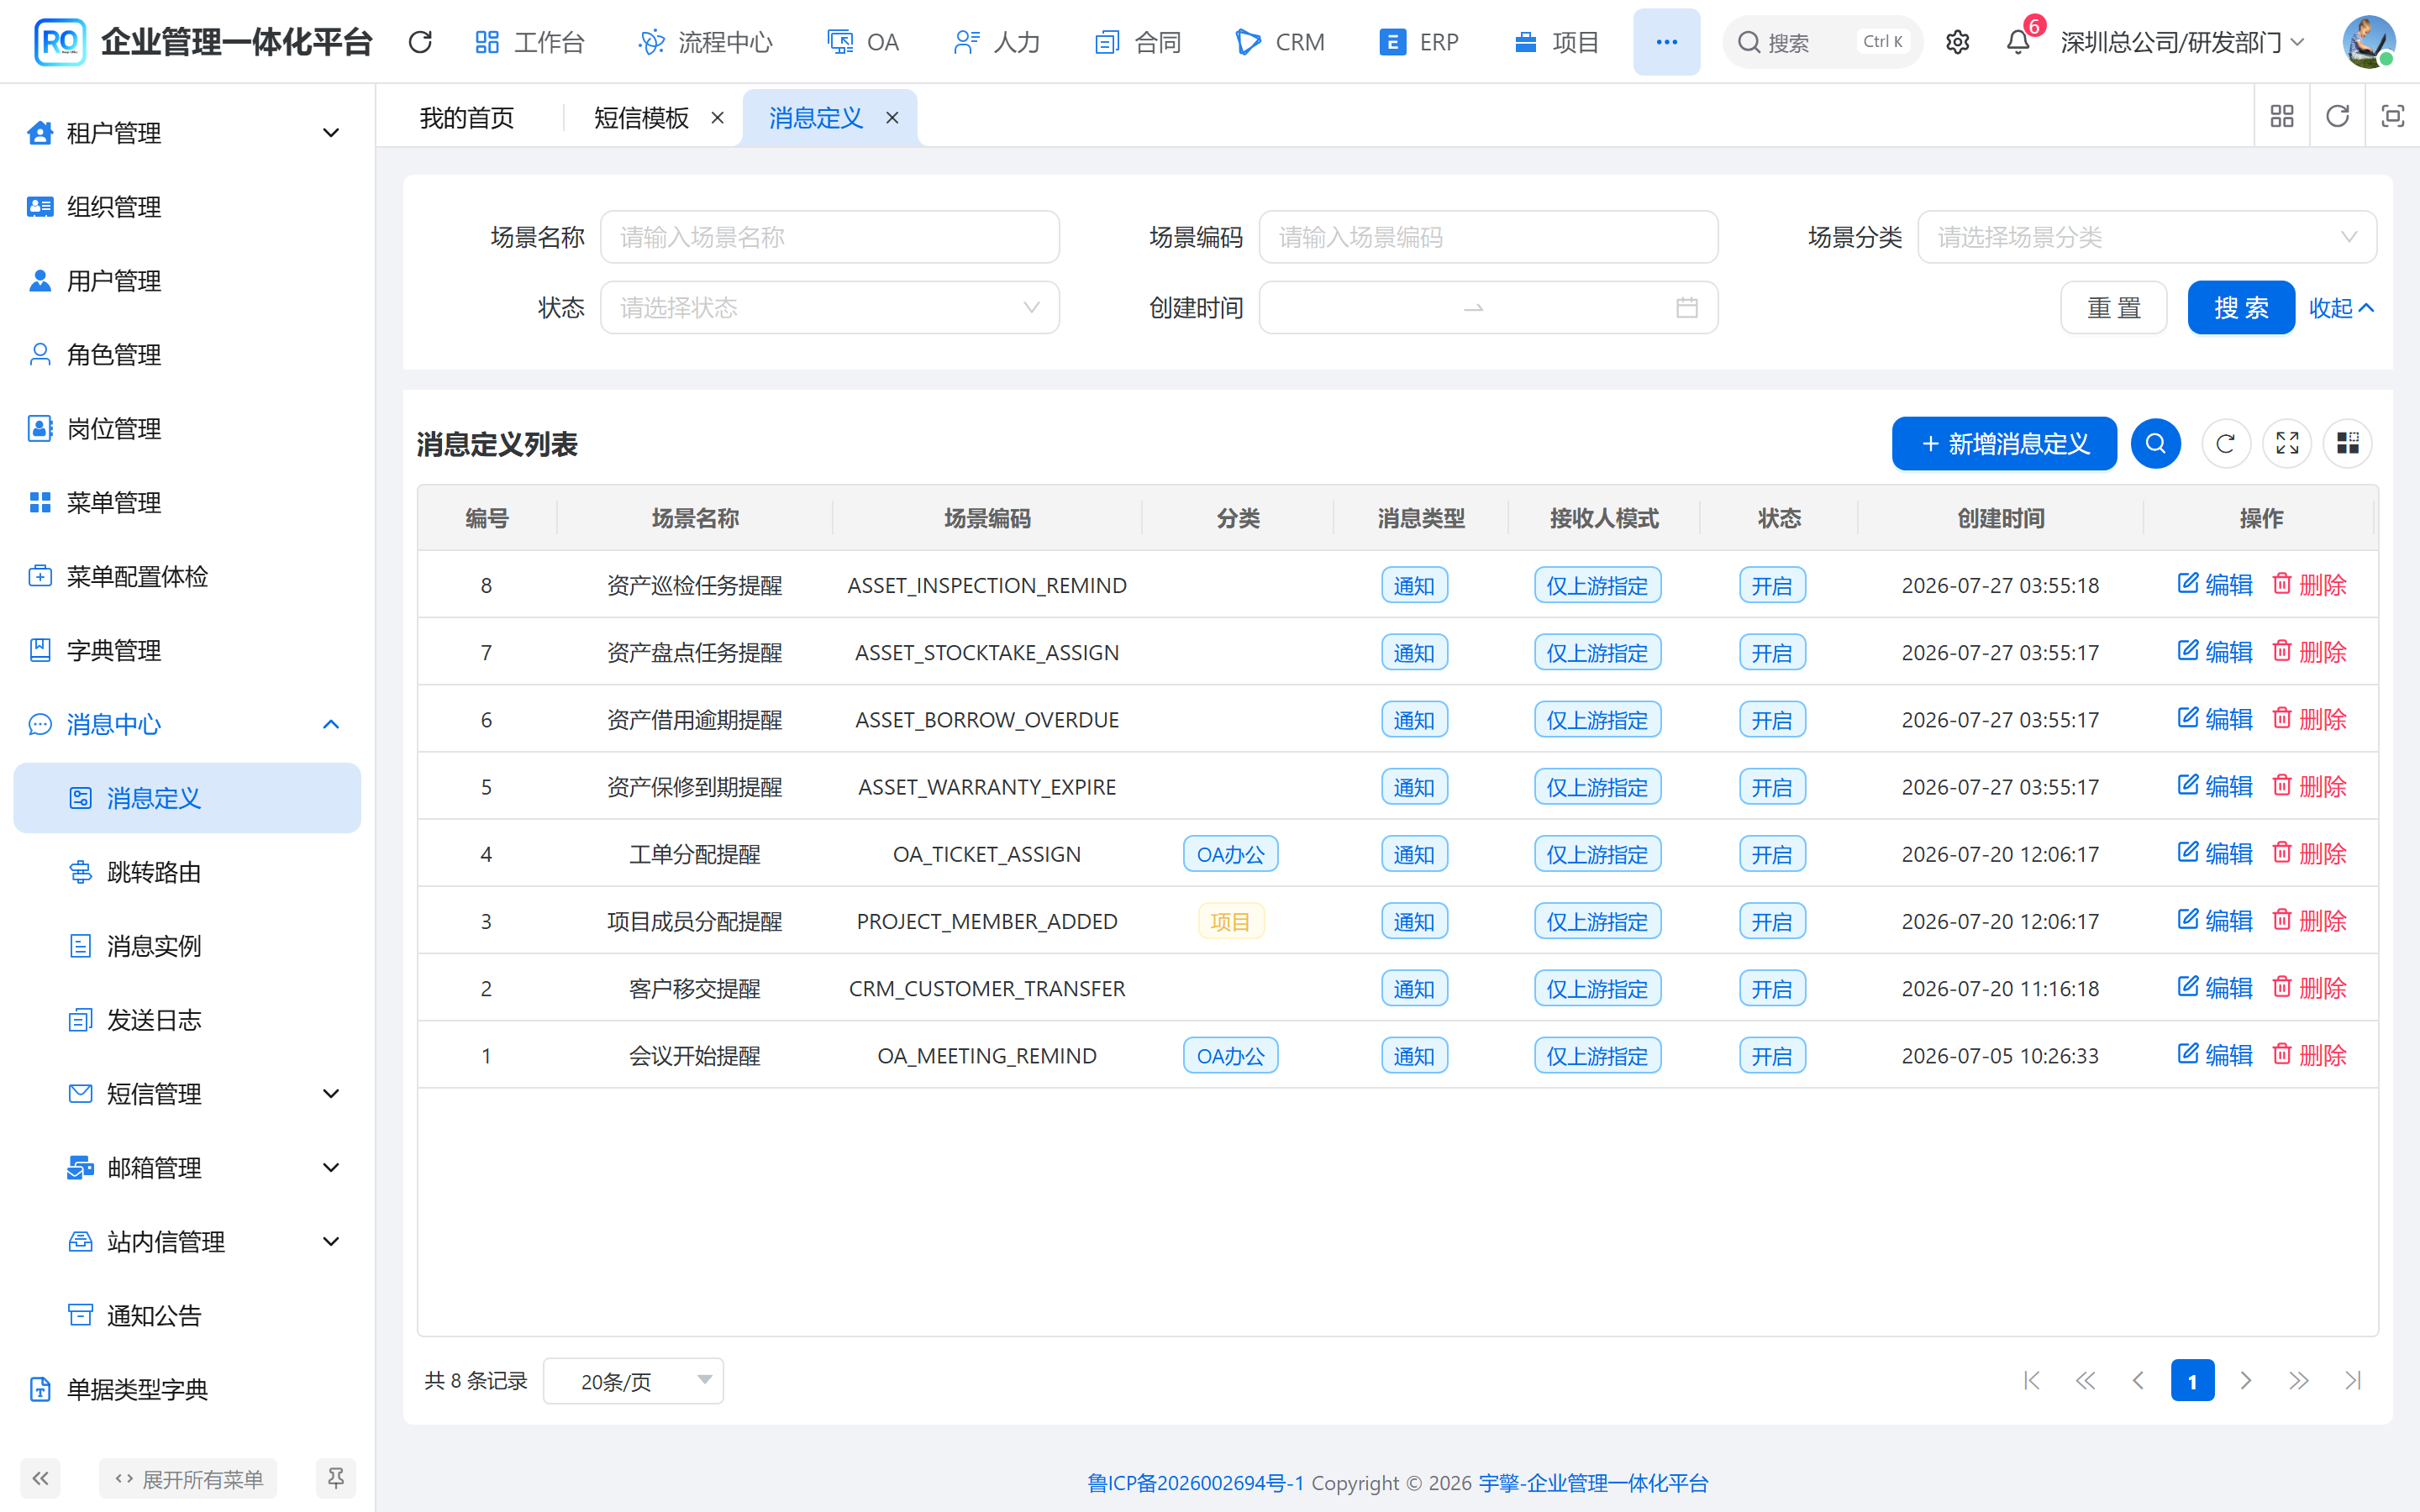The width and height of the screenshot is (2420, 1512).
Task: Open 发送日志 in sidebar
Action: [x=187, y=1020]
